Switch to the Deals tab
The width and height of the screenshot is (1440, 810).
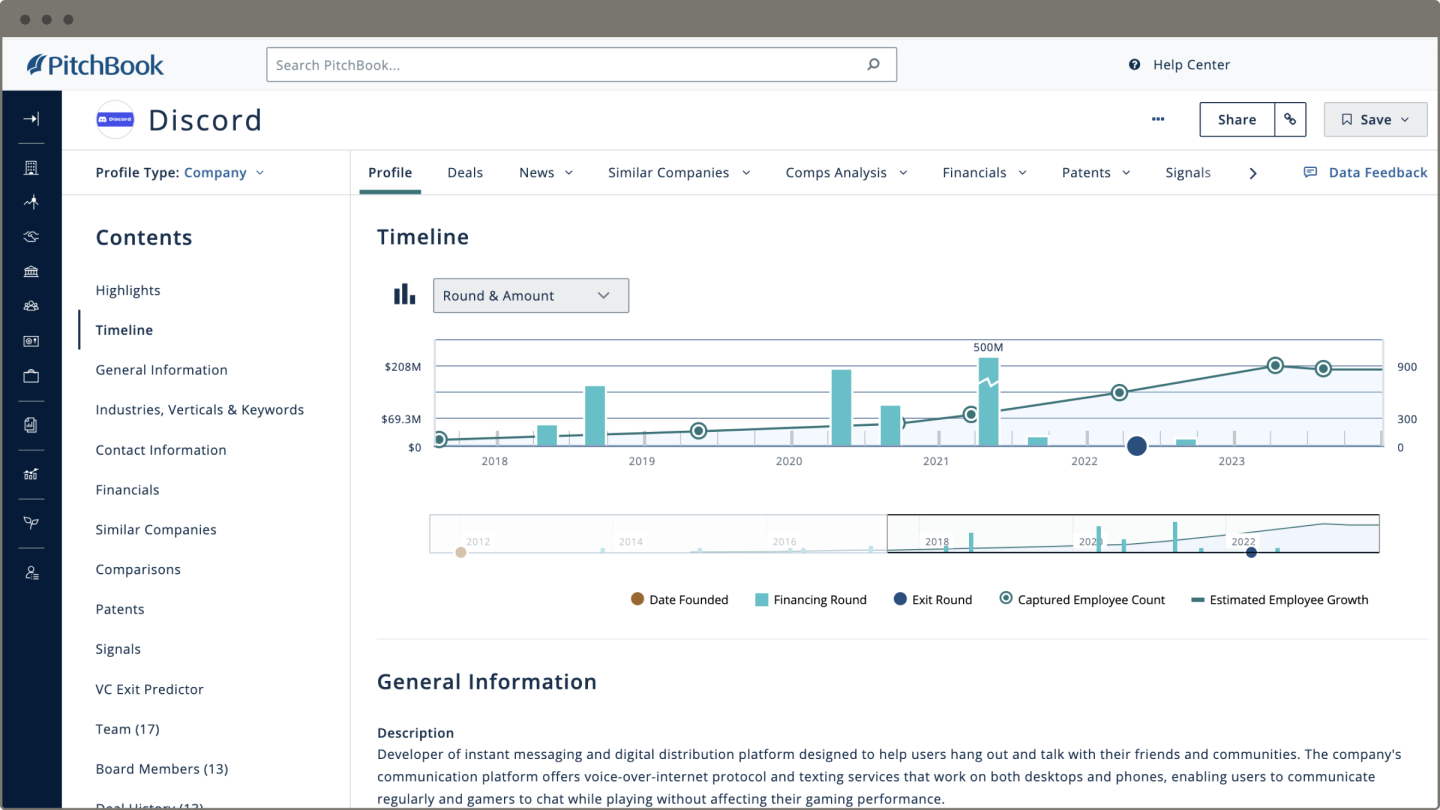coord(465,173)
